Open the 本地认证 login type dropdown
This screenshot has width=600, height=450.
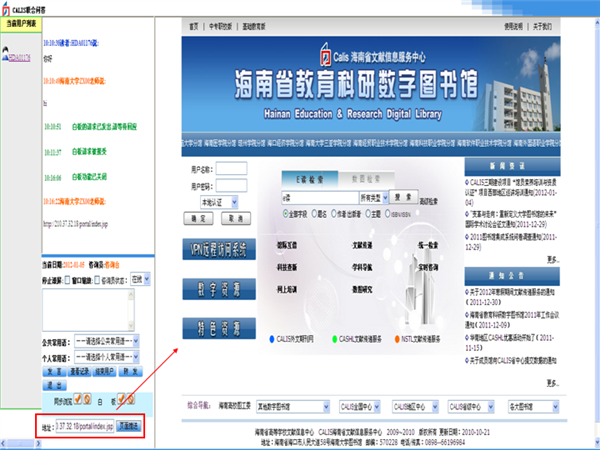219,202
